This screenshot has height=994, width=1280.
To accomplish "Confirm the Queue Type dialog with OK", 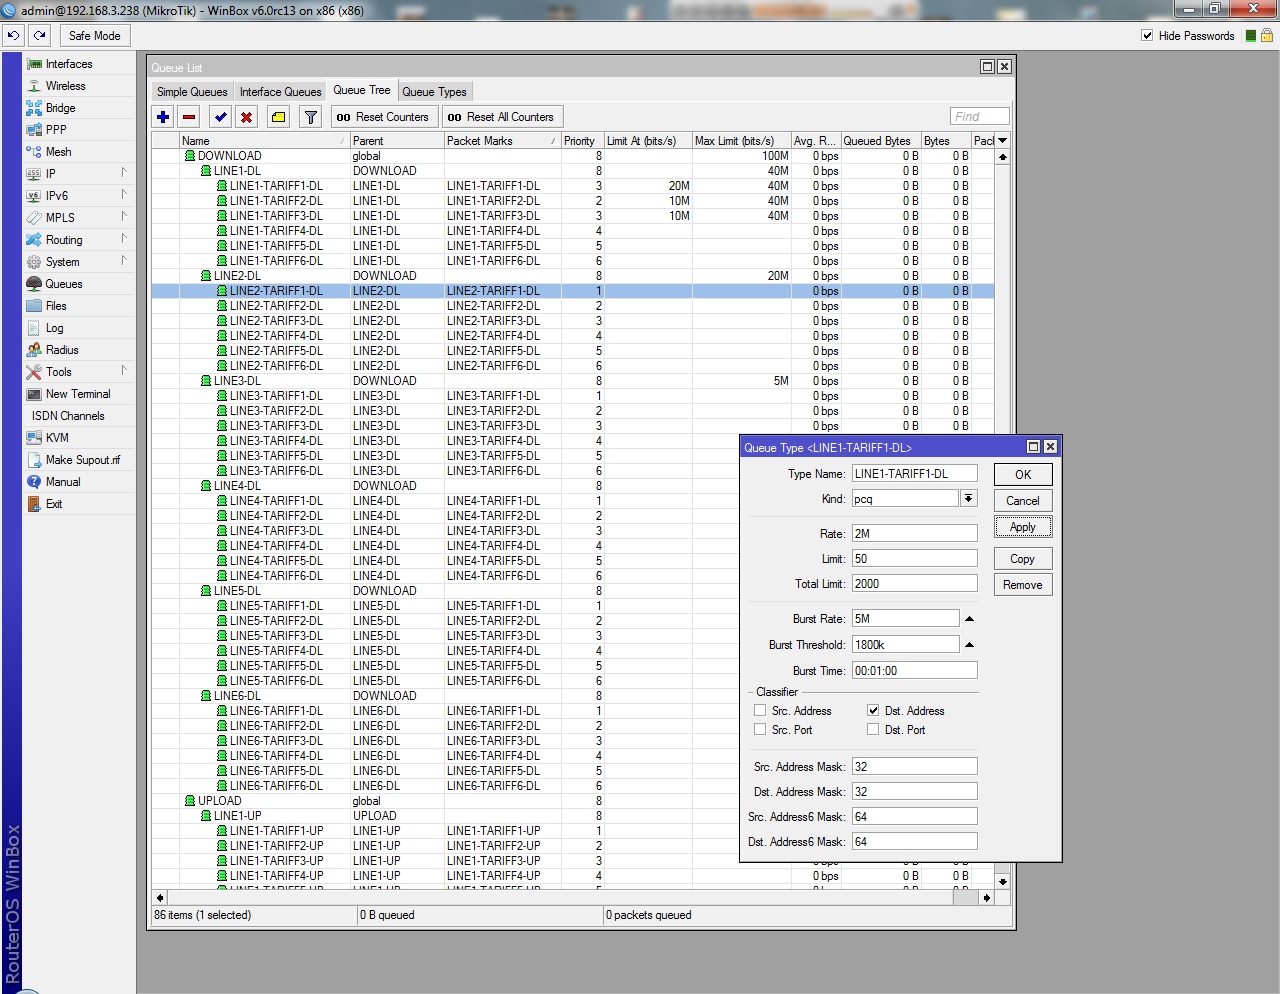I will [1023, 475].
